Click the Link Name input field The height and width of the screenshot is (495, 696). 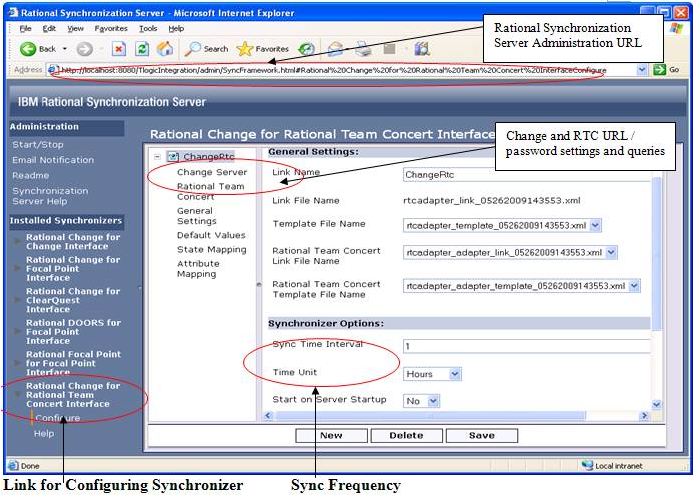pyautogui.click(x=527, y=175)
